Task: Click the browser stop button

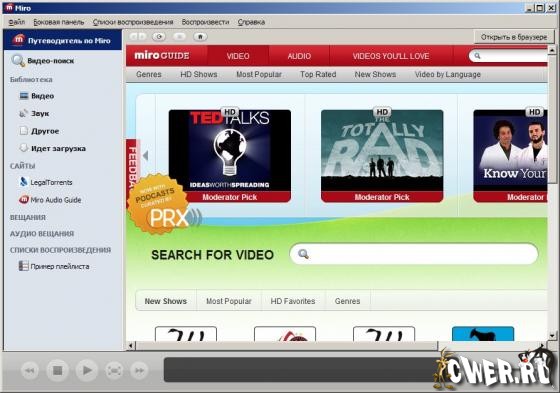Action: [180, 36]
